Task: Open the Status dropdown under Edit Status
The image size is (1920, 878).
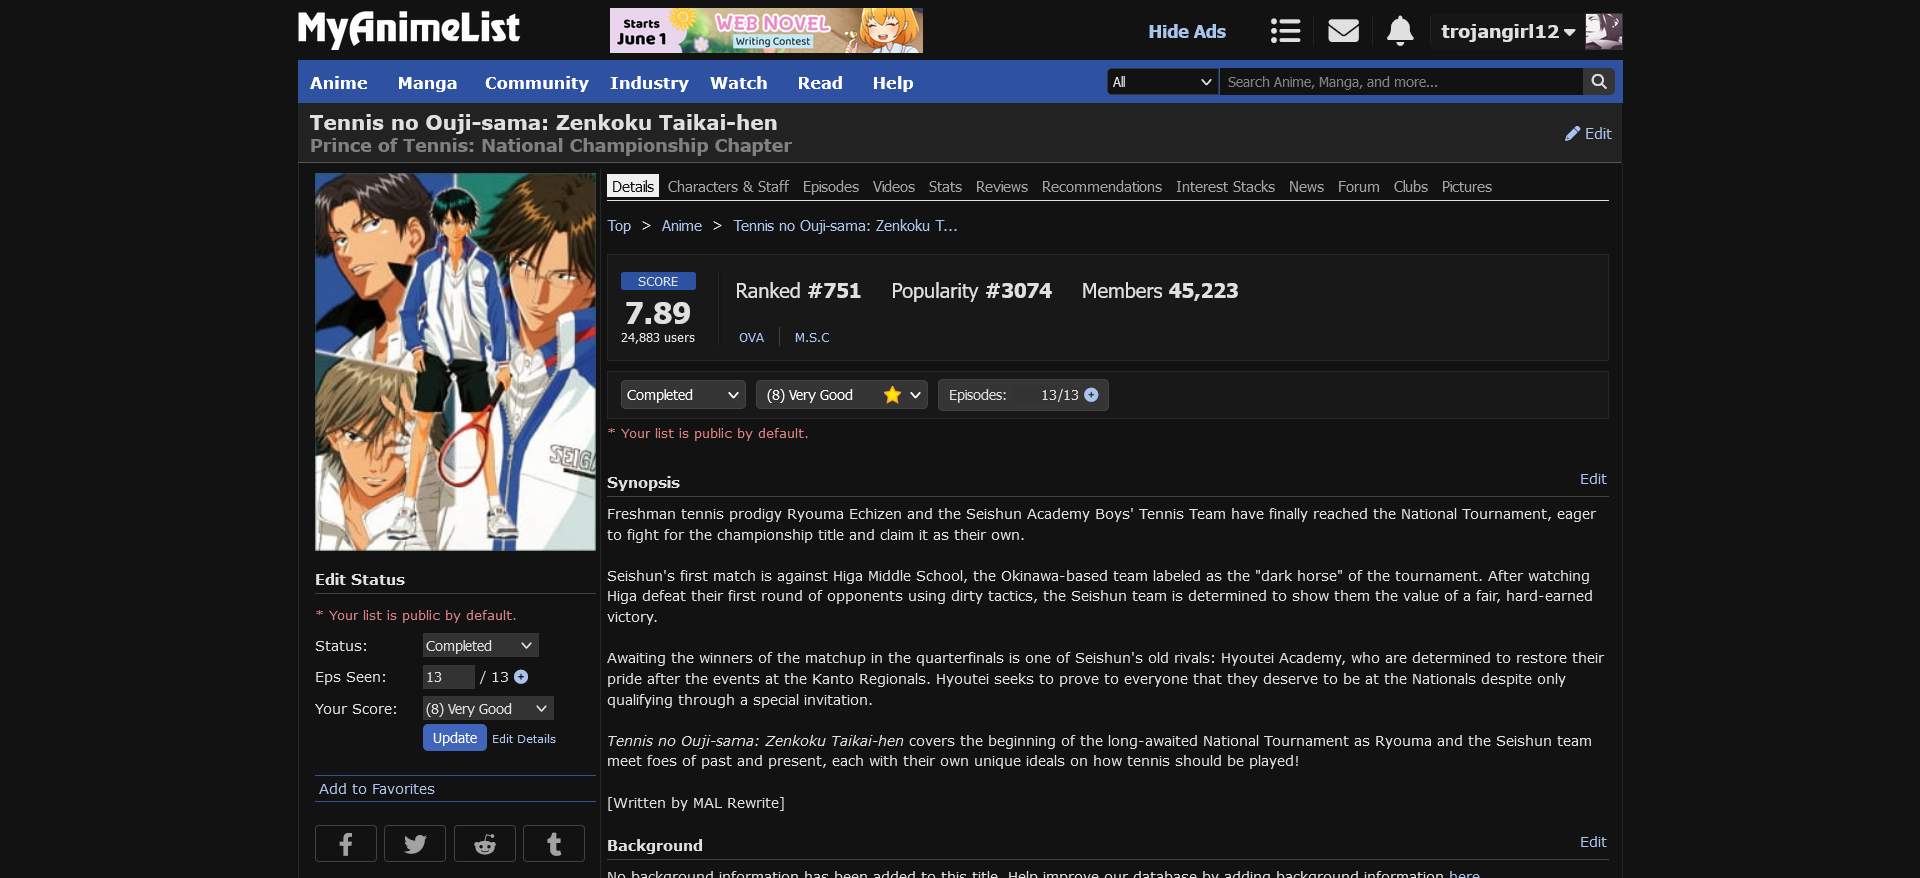Action: (x=480, y=645)
